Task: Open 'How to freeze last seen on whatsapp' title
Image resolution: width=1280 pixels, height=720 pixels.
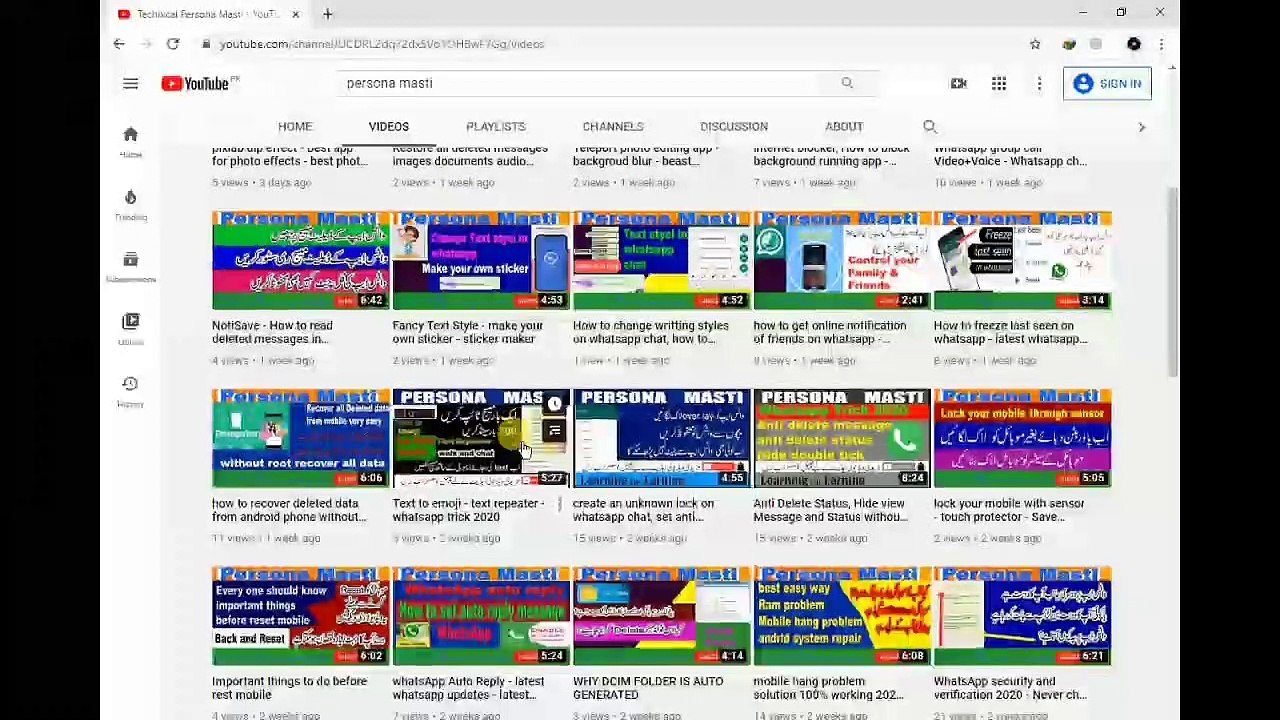Action: [x=1011, y=332]
